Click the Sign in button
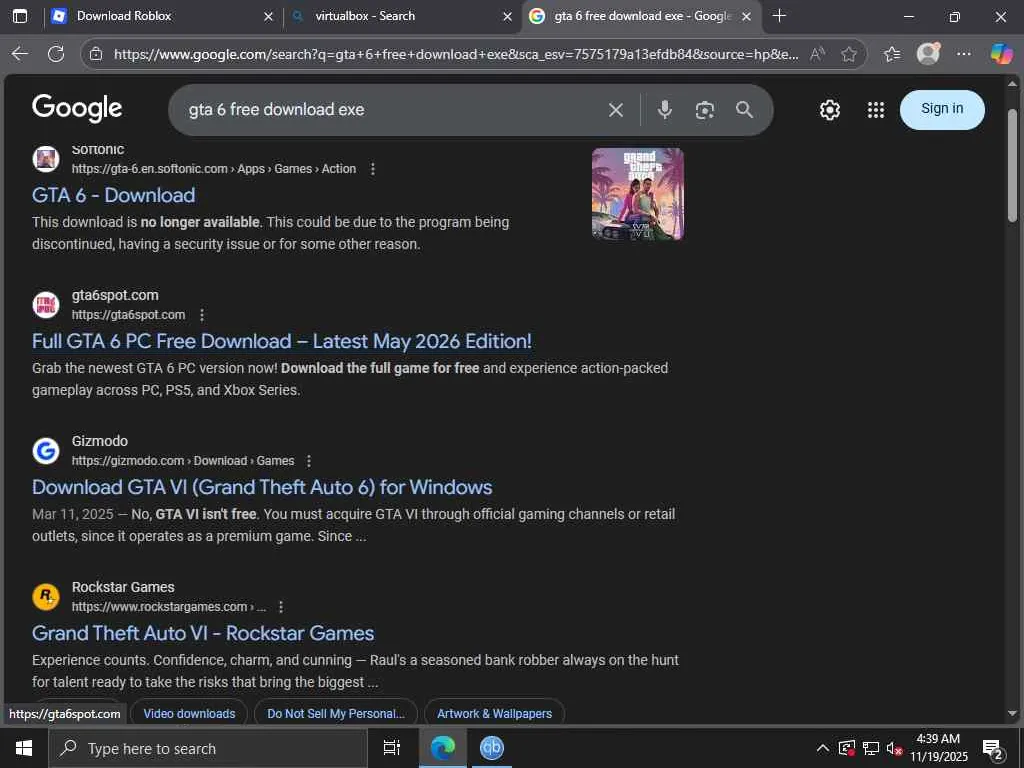1024x768 pixels. [x=942, y=109]
